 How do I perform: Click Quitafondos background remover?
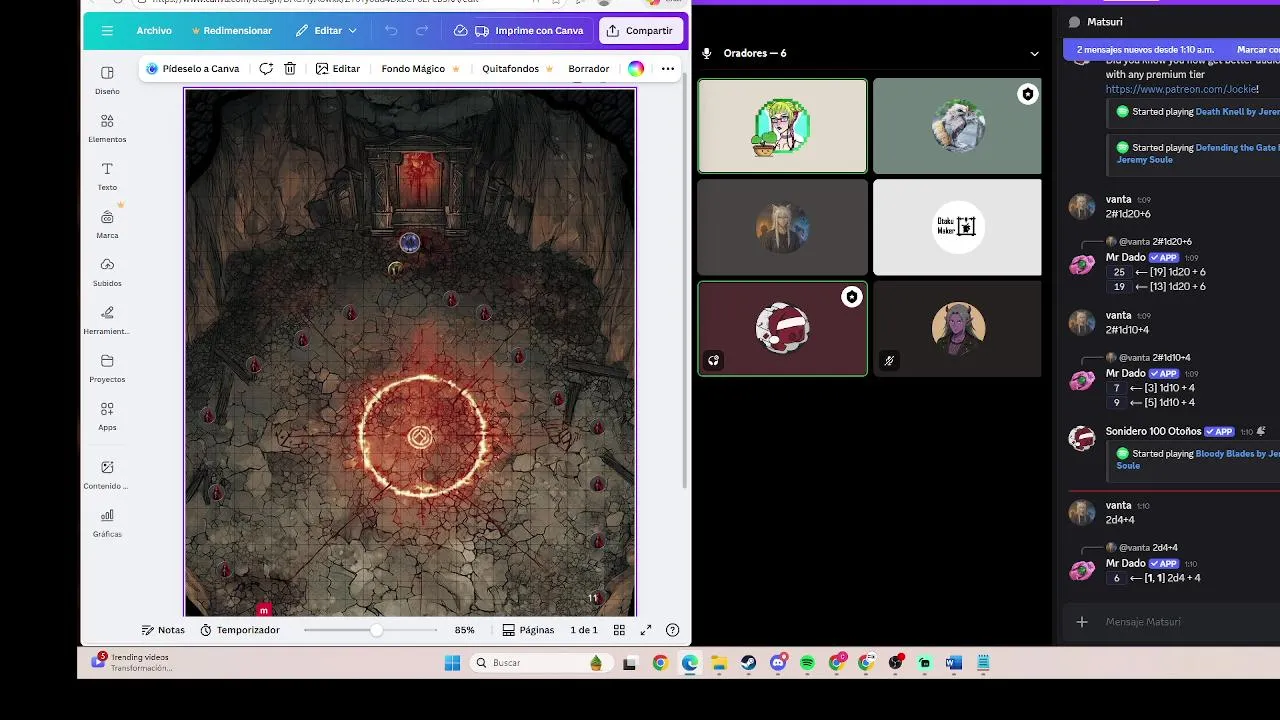click(517, 69)
